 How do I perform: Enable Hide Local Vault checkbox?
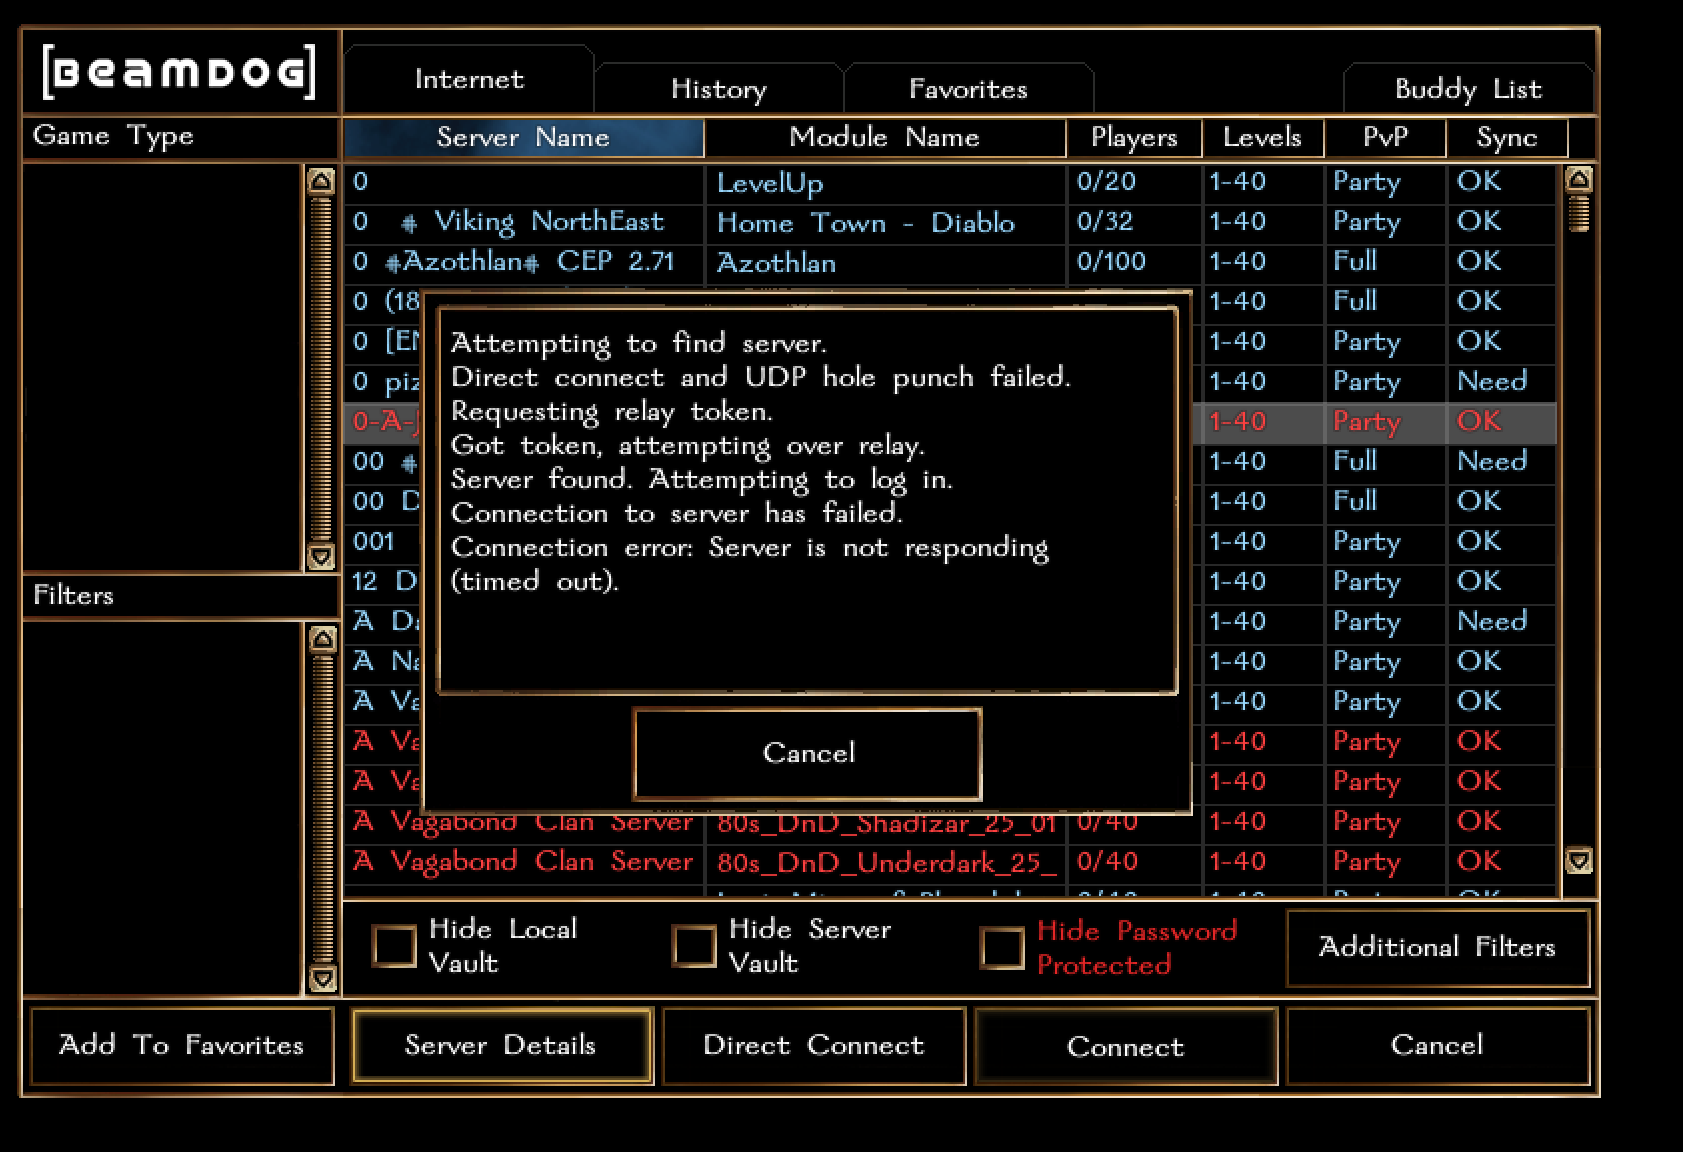pyautogui.click(x=394, y=946)
